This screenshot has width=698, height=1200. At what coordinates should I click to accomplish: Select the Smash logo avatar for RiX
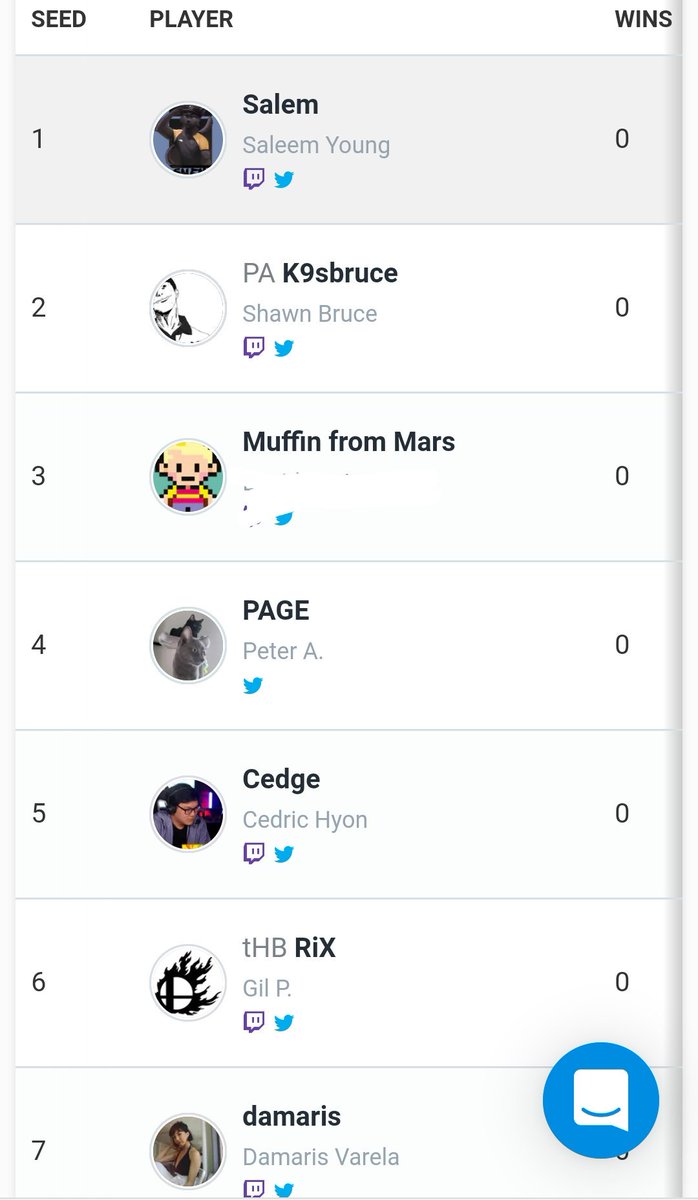(x=188, y=982)
